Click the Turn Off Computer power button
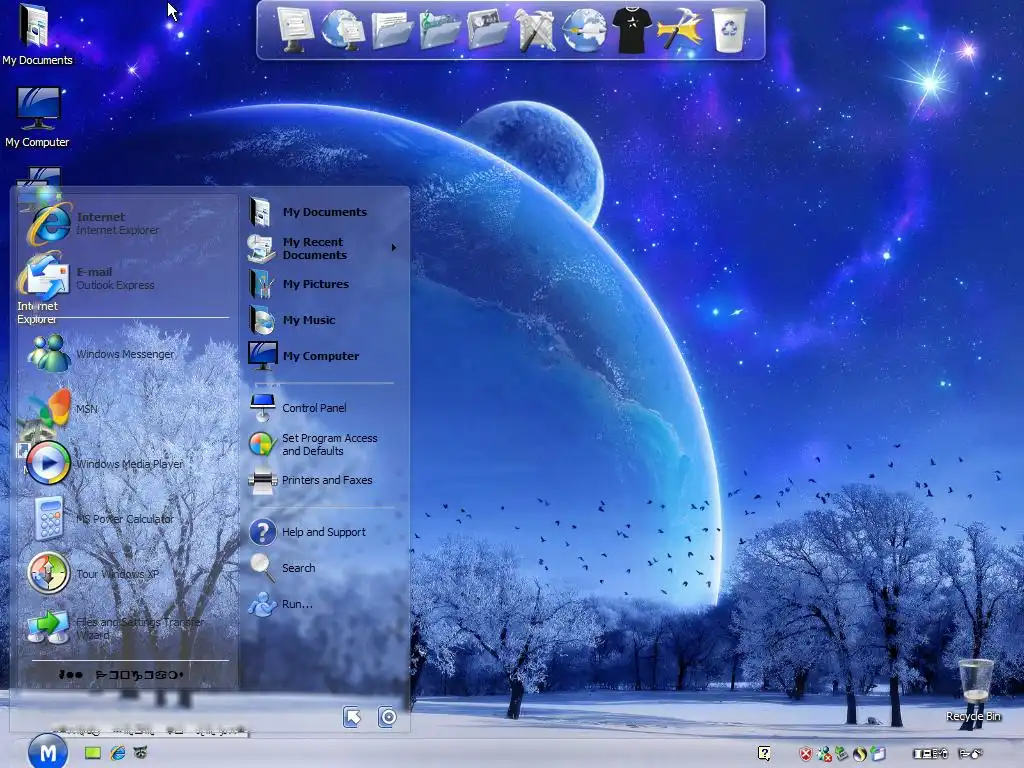The width and height of the screenshot is (1024, 768). click(387, 717)
